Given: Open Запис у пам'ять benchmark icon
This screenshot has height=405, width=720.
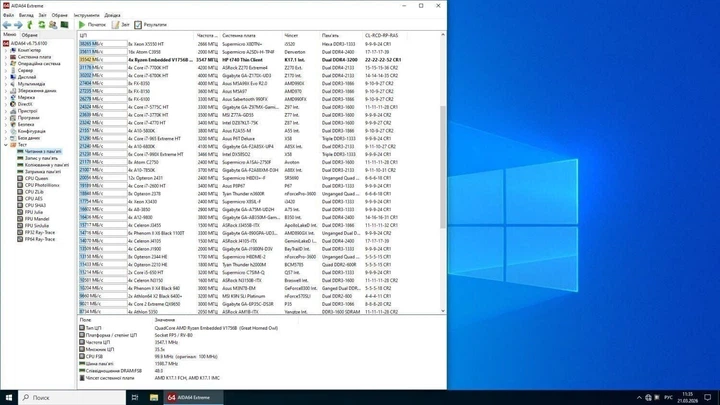Looking at the screenshot, I should tap(20, 158).
